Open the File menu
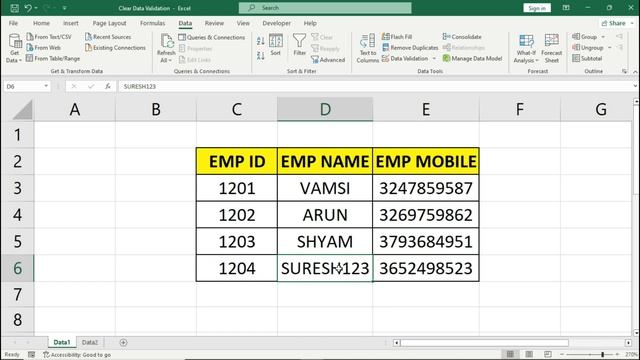 click(x=13, y=23)
